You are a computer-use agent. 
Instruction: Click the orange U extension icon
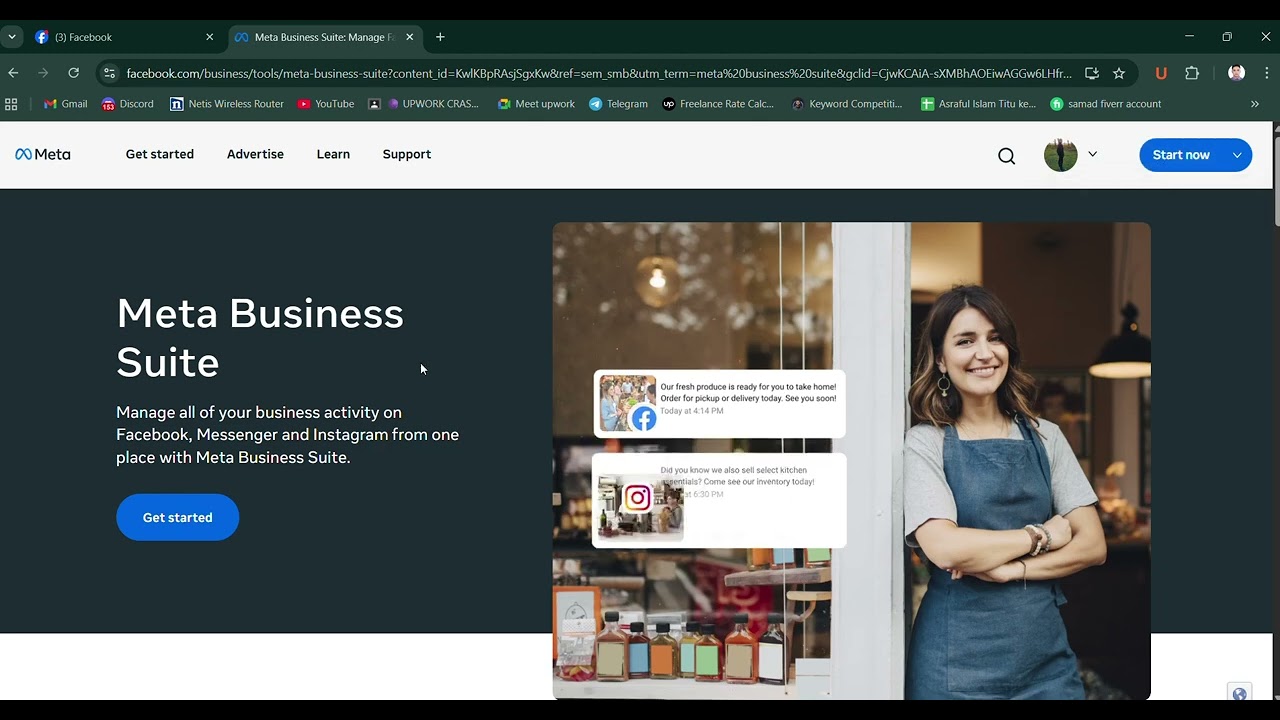tap(1161, 73)
